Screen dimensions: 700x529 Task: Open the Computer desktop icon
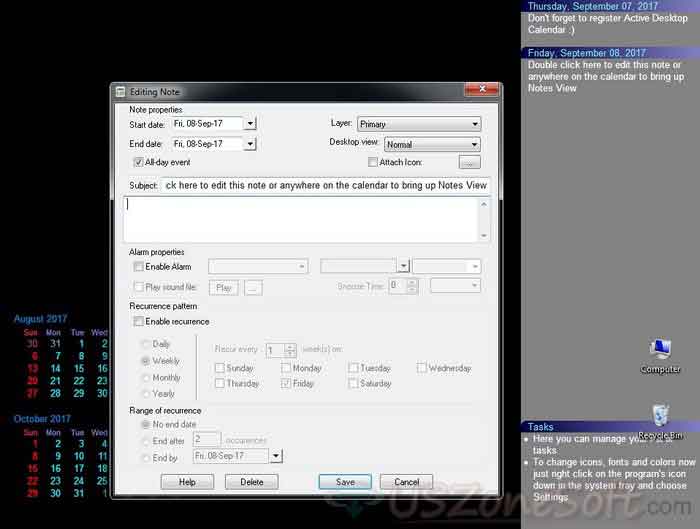(660, 355)
